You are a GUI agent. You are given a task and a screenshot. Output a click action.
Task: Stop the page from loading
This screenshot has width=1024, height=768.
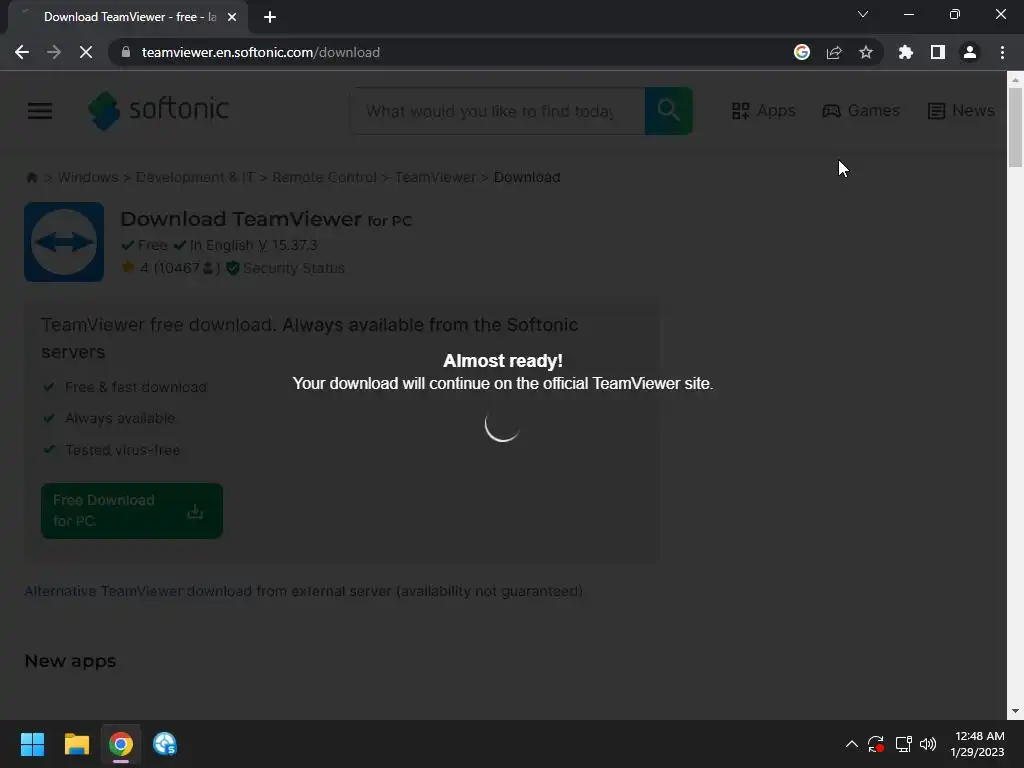(86, 52)
